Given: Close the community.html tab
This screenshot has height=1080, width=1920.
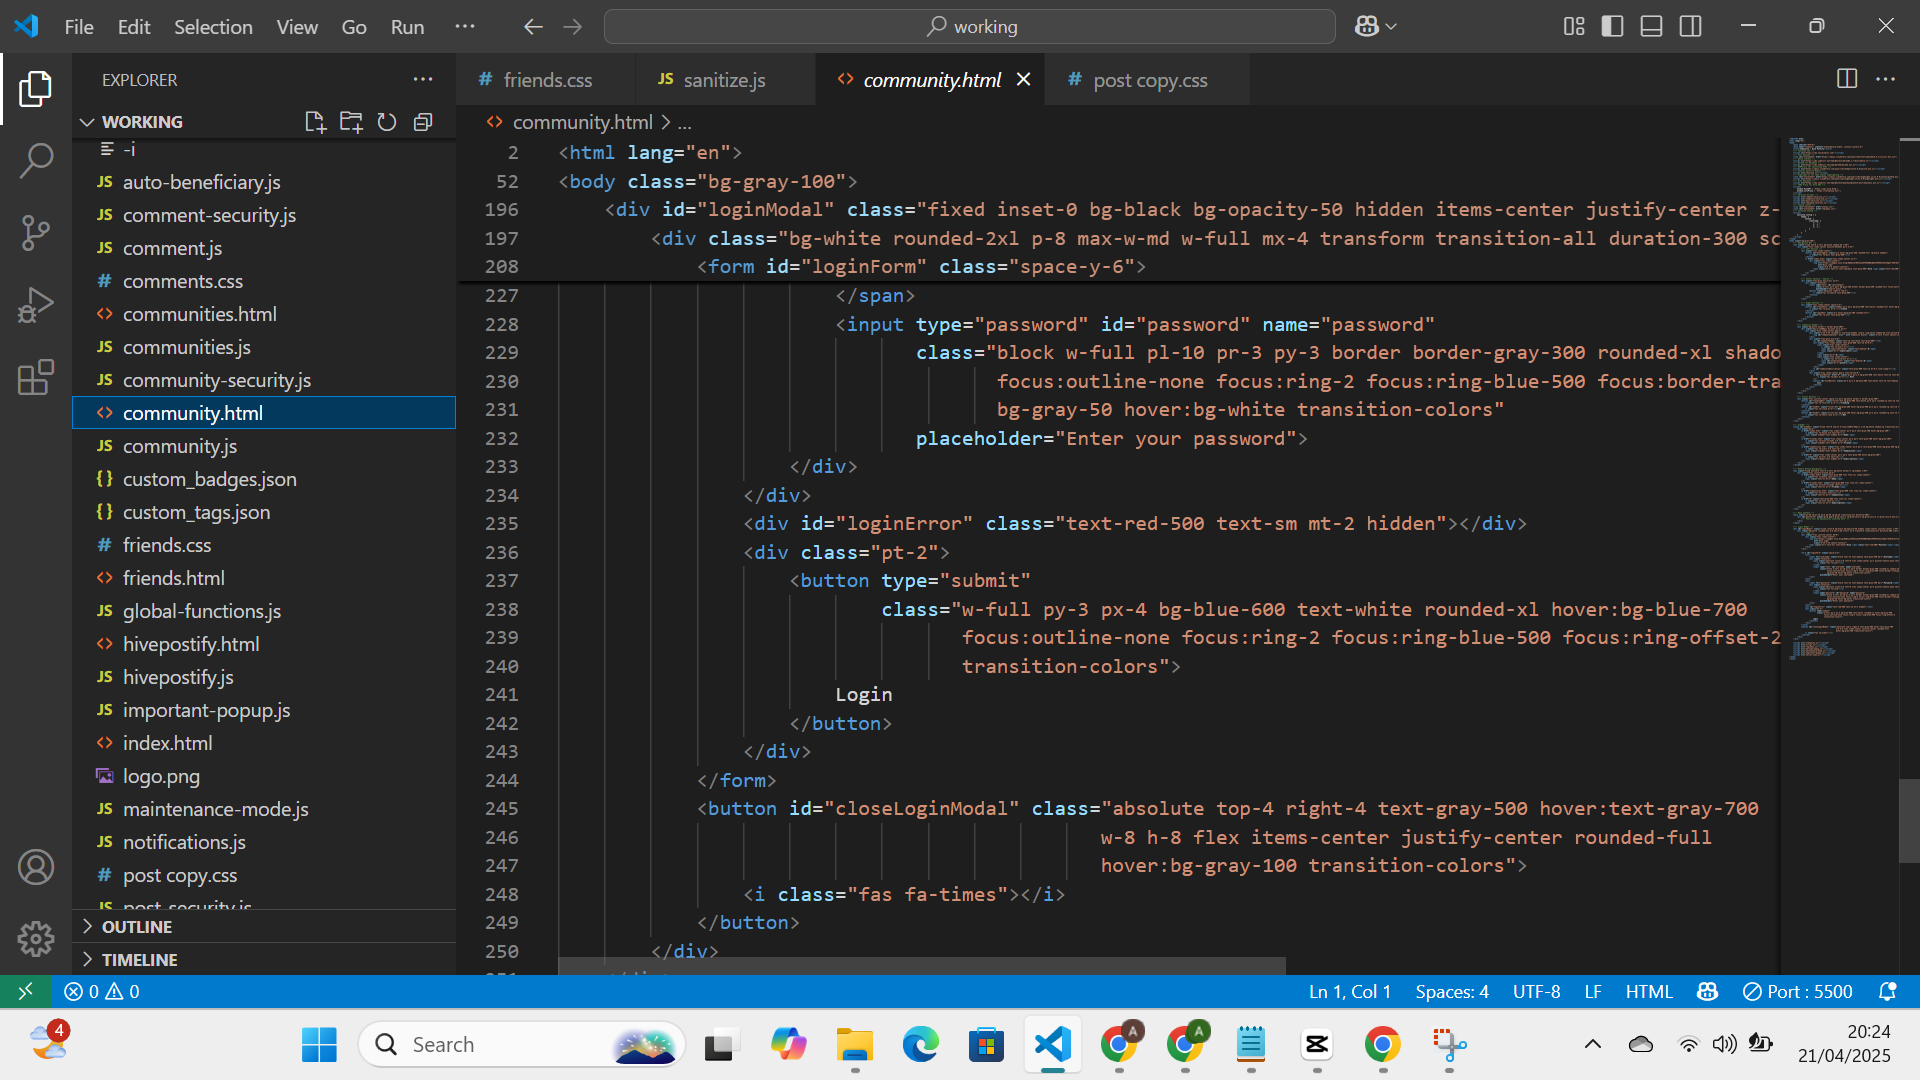Looking at the screenshot, I should click(1023, 79).
